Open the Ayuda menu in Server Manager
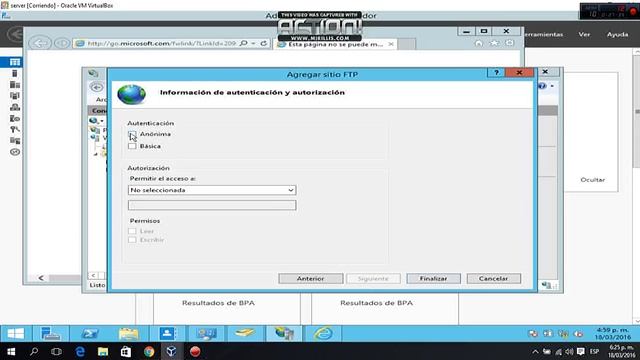Screen dimensions: 640x360 pyautogui.click(x=617, y=34)
